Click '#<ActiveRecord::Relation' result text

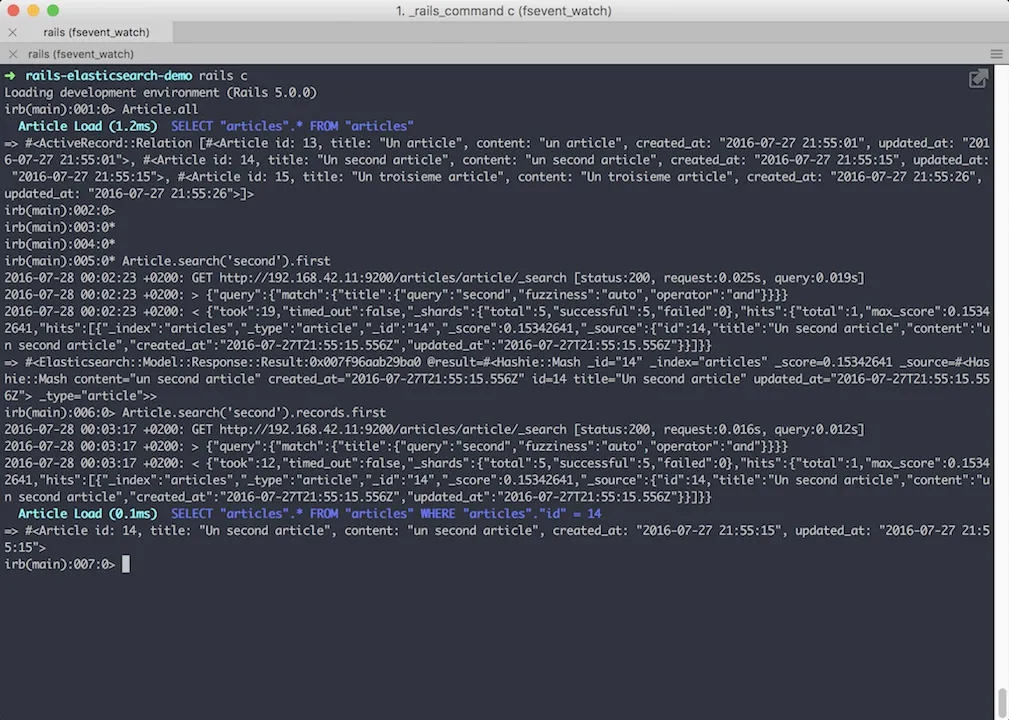(108, 143)
